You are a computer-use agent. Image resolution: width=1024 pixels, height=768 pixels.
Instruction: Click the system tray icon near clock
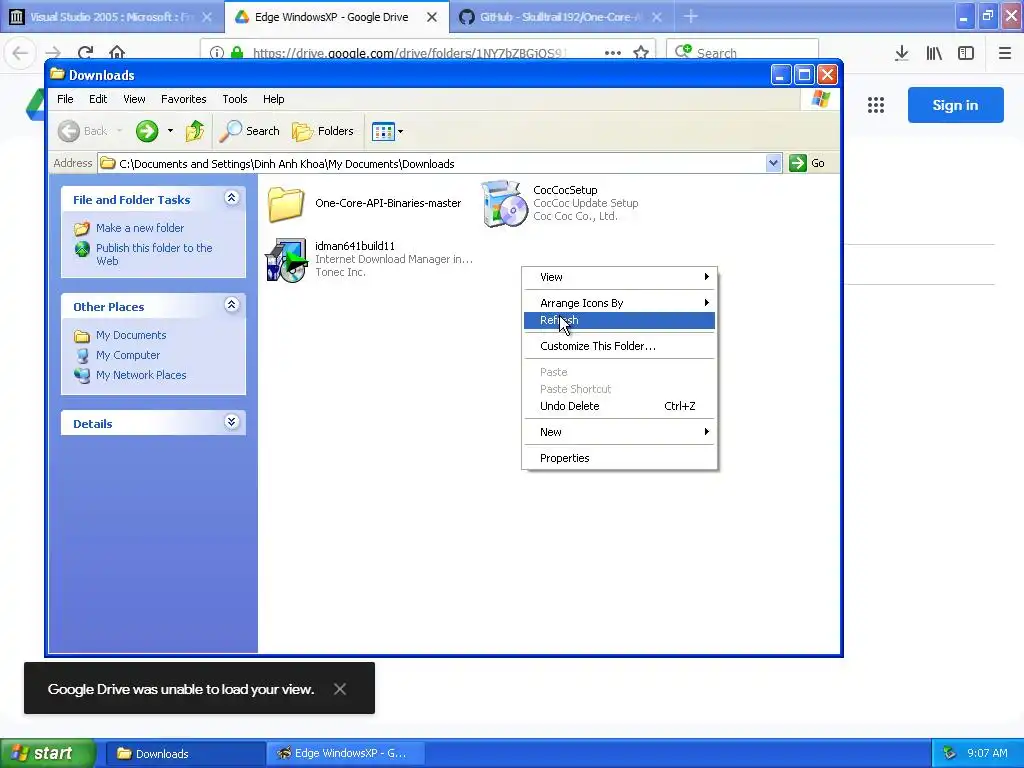coord(950,754)
